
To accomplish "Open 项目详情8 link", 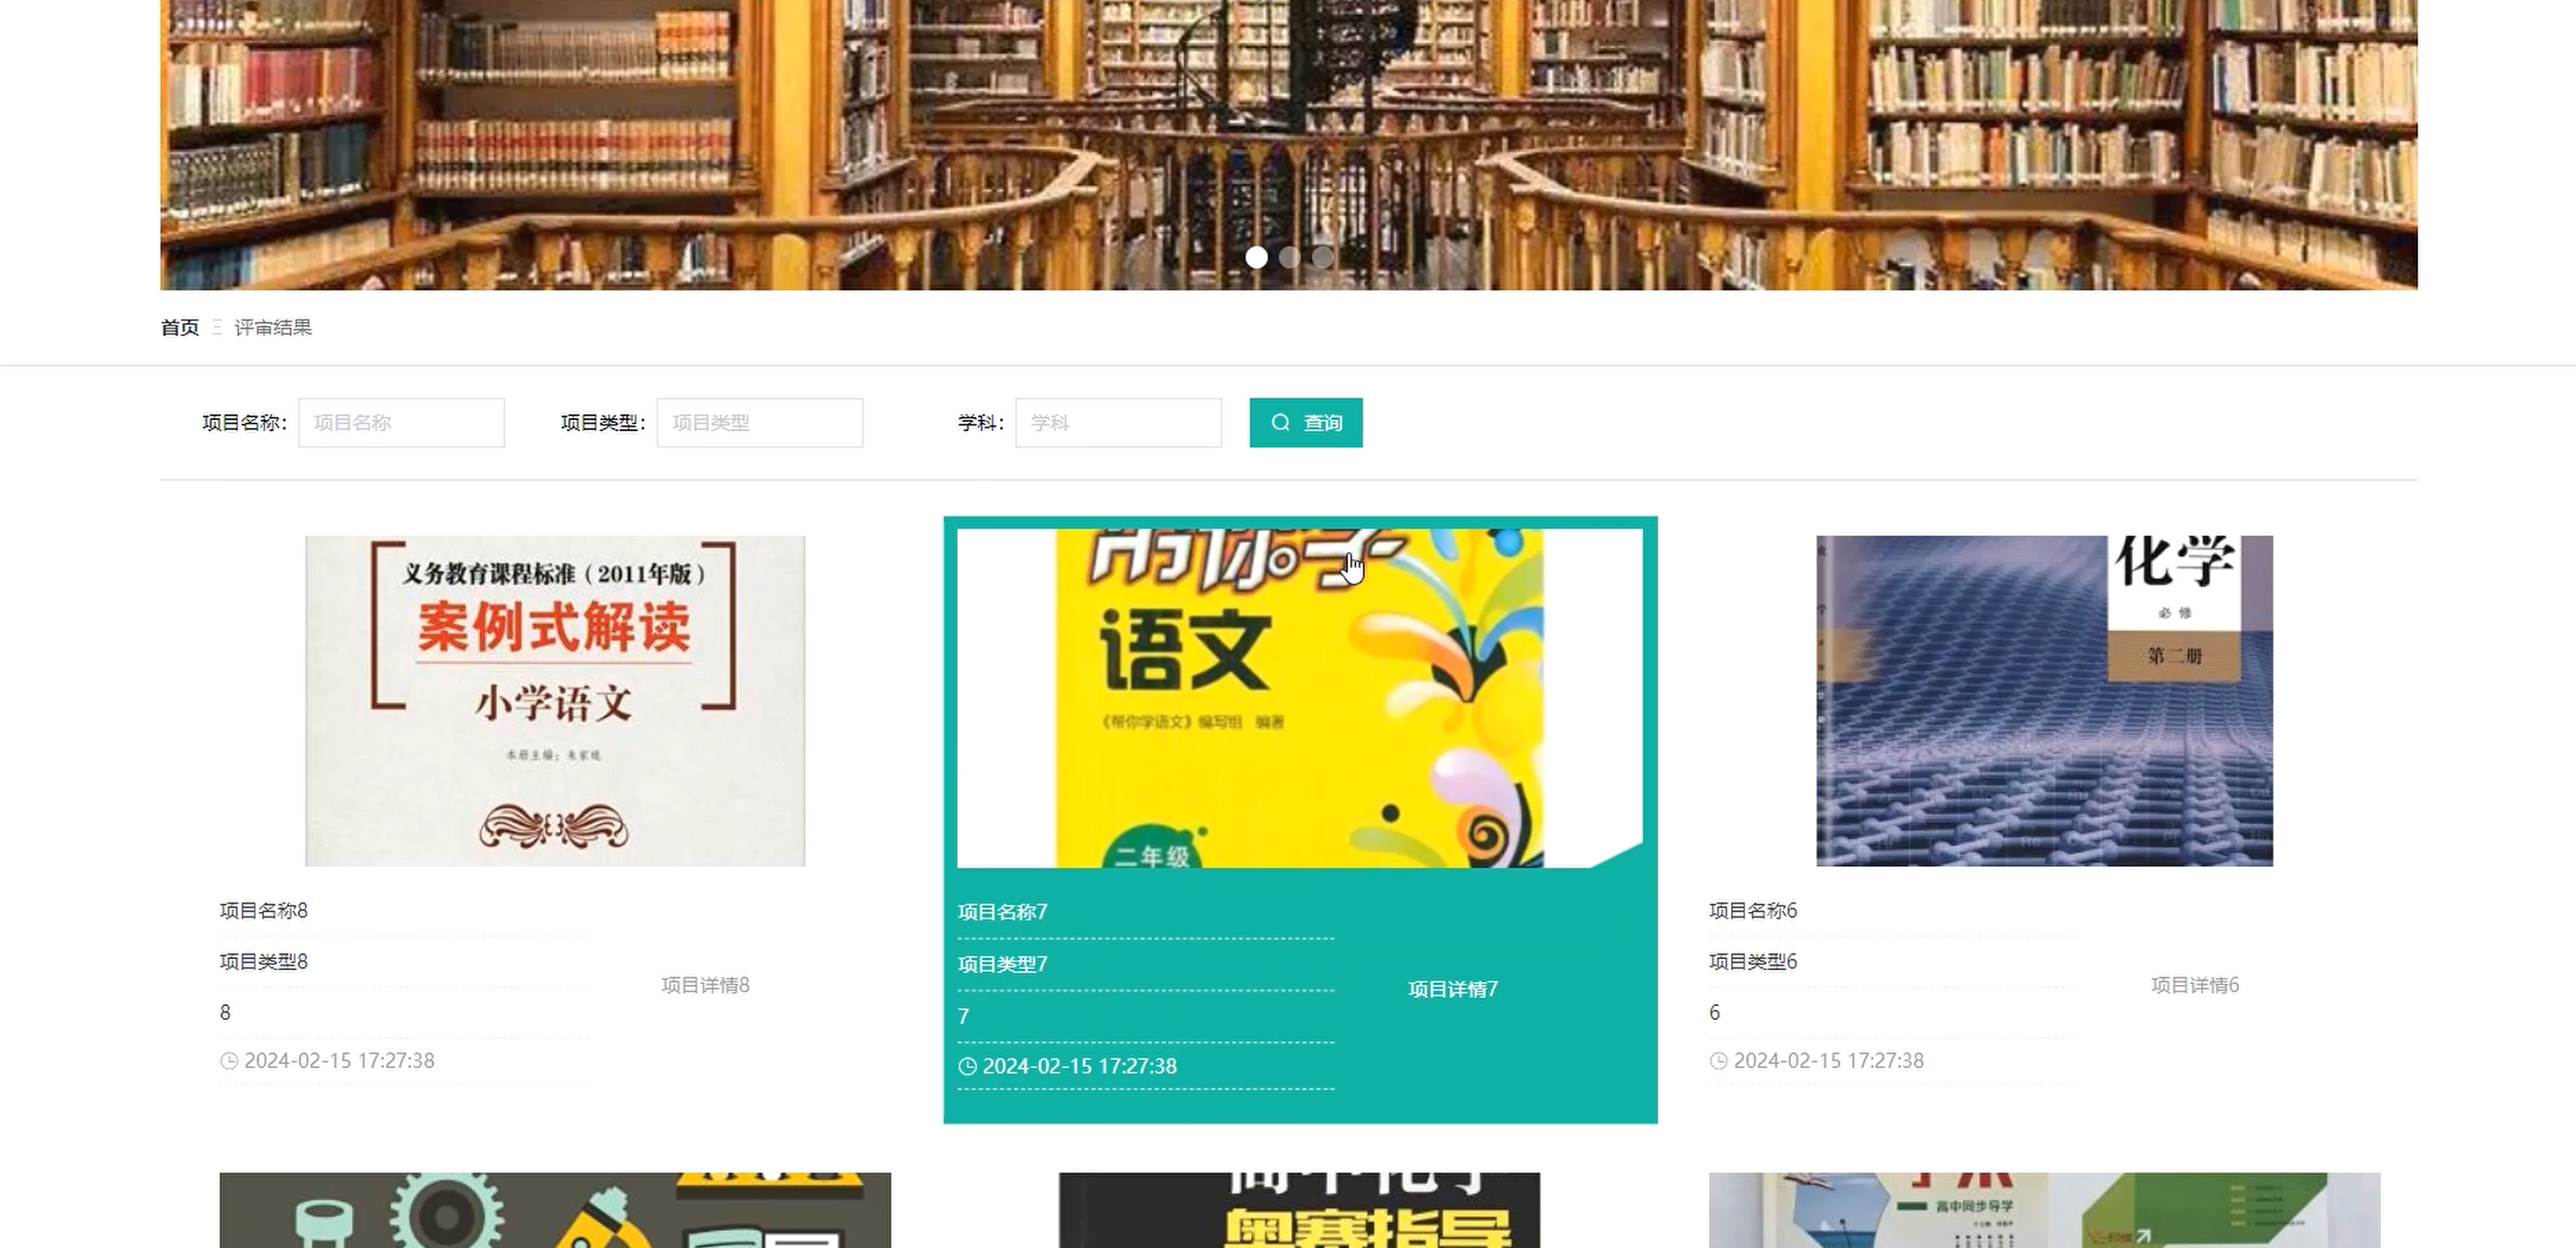I will click(705, 985).
